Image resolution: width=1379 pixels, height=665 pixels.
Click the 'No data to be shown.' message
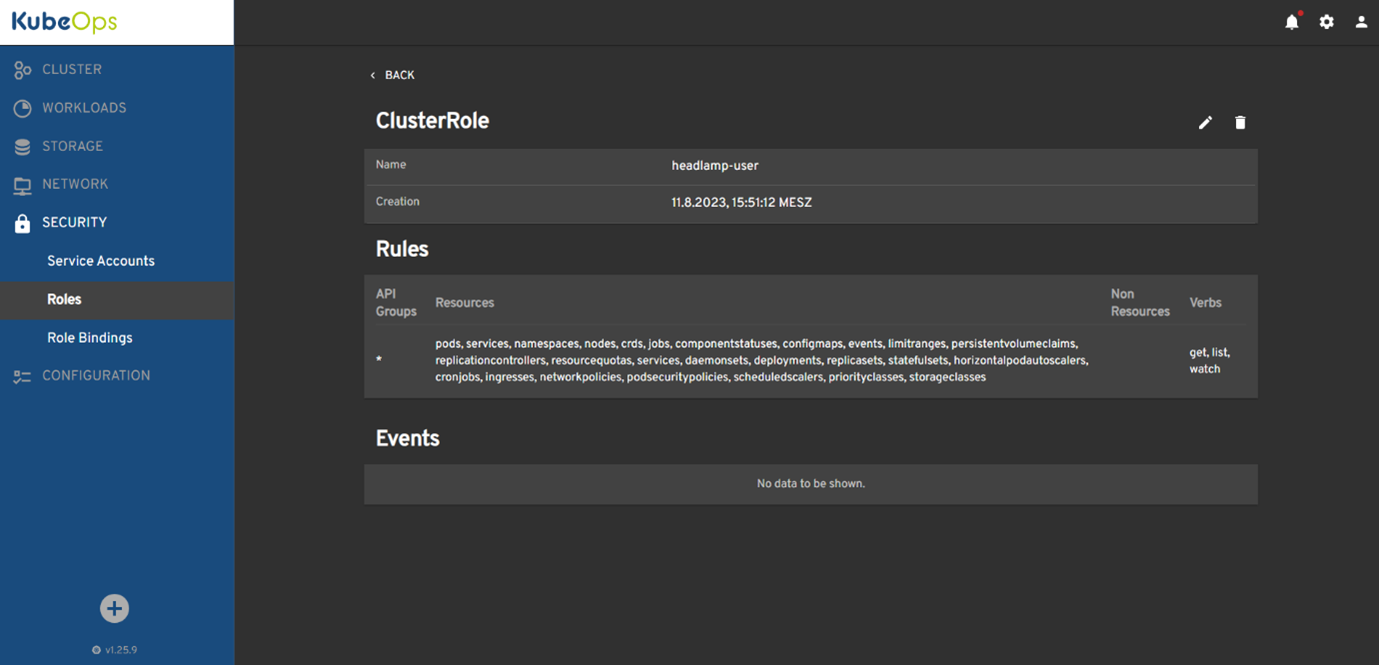[811, 483]
